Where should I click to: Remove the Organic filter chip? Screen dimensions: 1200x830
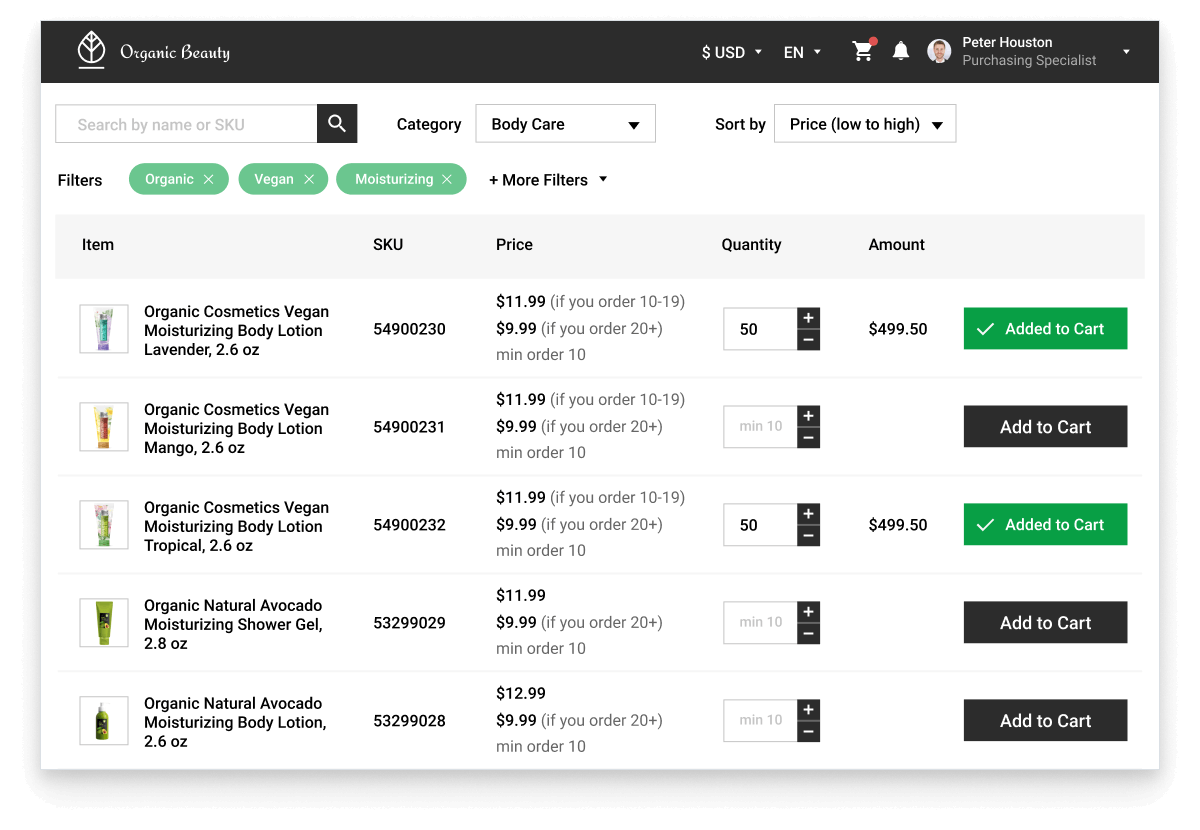tap(208, 179)
